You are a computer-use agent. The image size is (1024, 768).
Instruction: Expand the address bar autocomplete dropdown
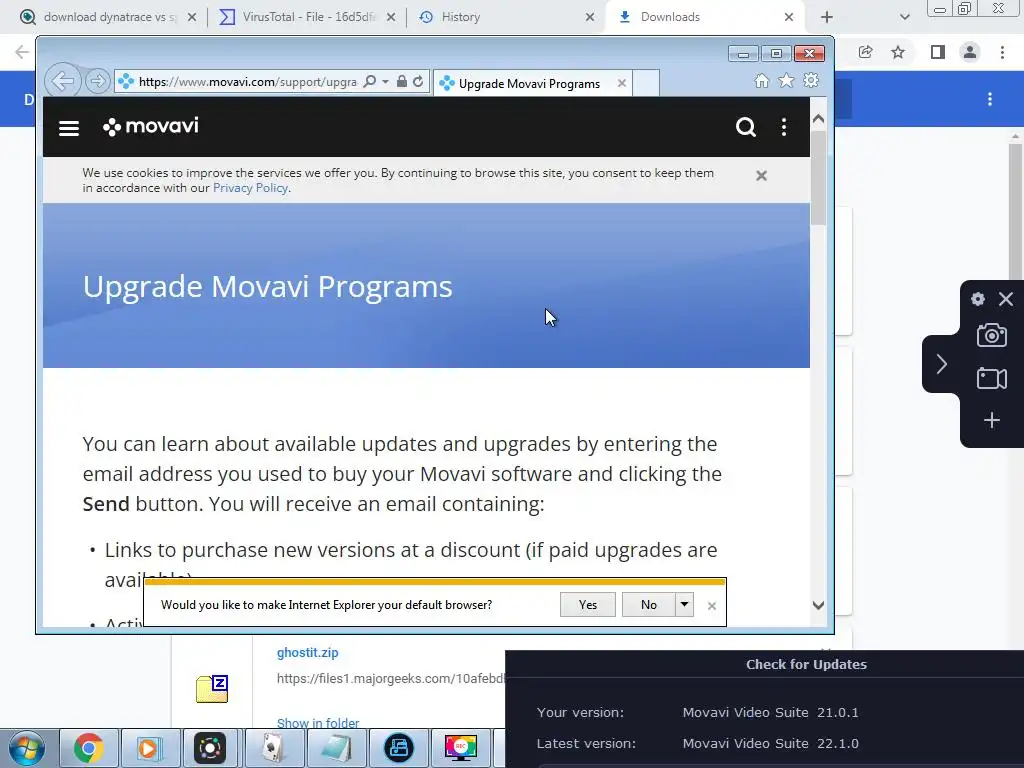point(385,81)
